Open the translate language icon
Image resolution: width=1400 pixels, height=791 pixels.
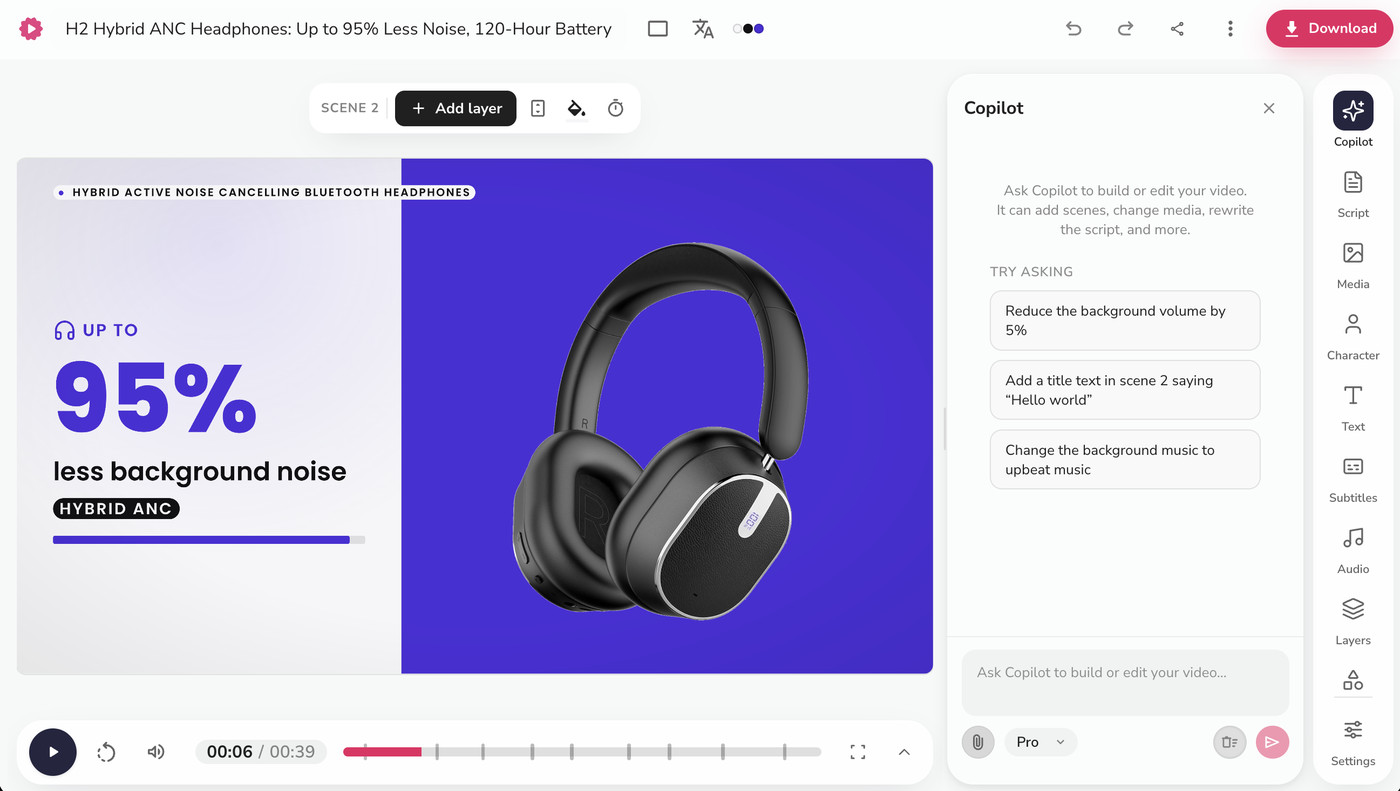coord(703,29)
